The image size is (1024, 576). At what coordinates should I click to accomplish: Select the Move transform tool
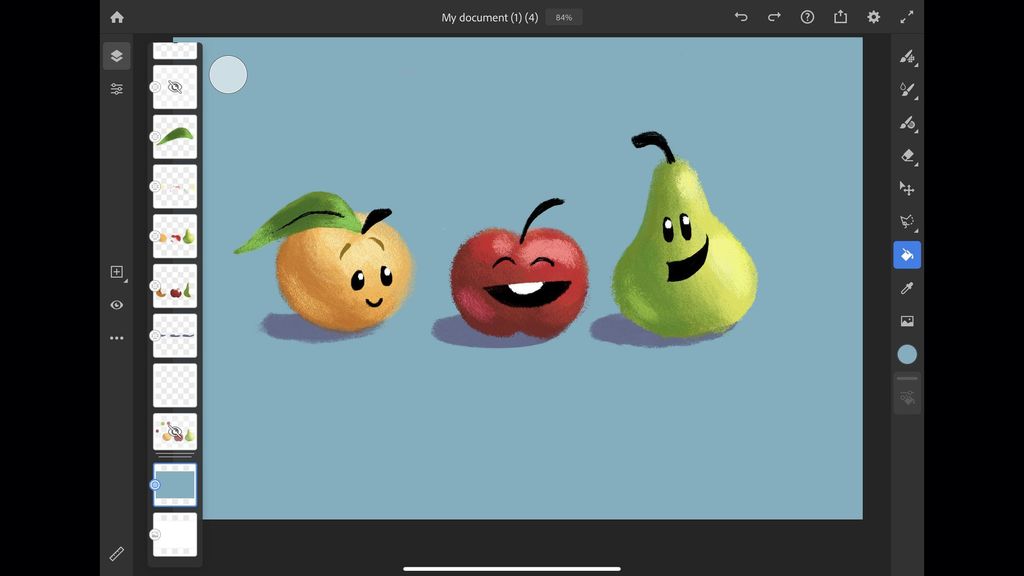908,188
